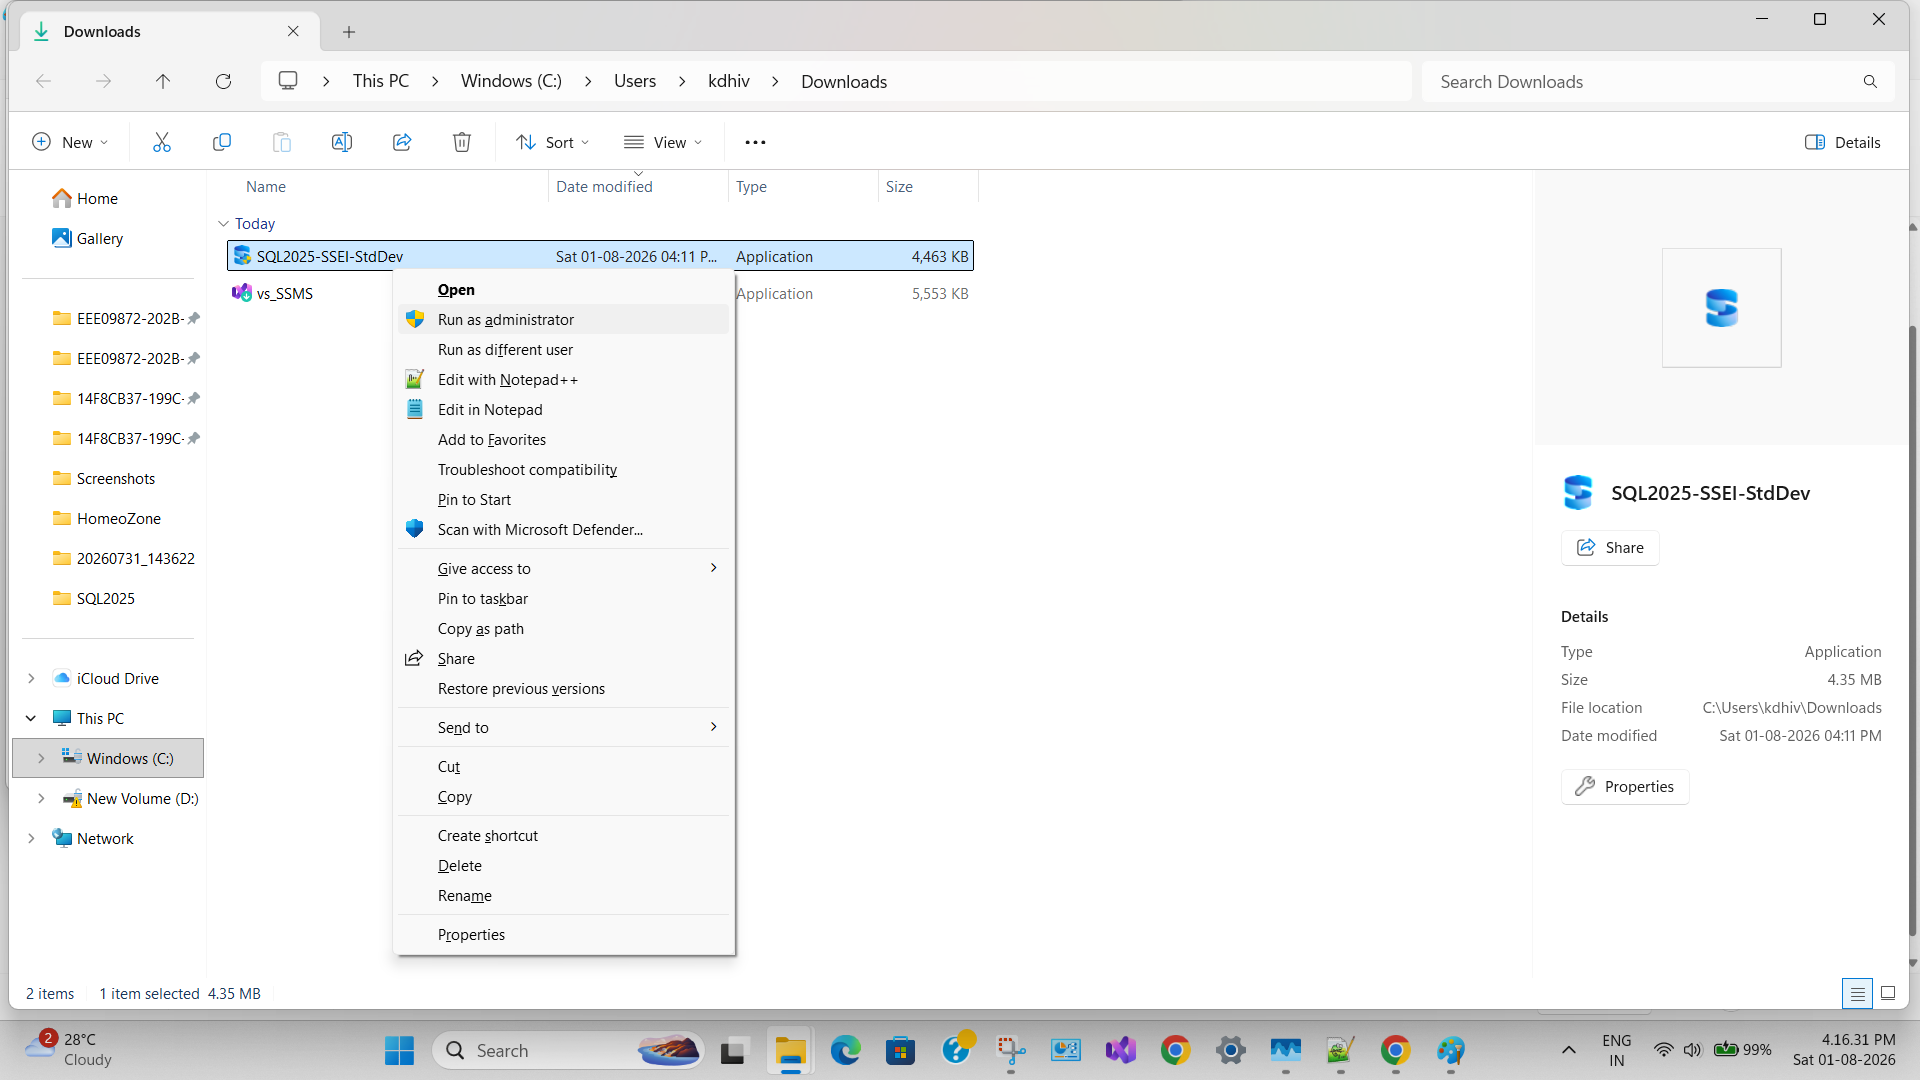This screenshot has width=1920, height=1080.
Task: Click the SQL2025-SSEI-StdDev preview thumbnail
Action: (1721, 308)
